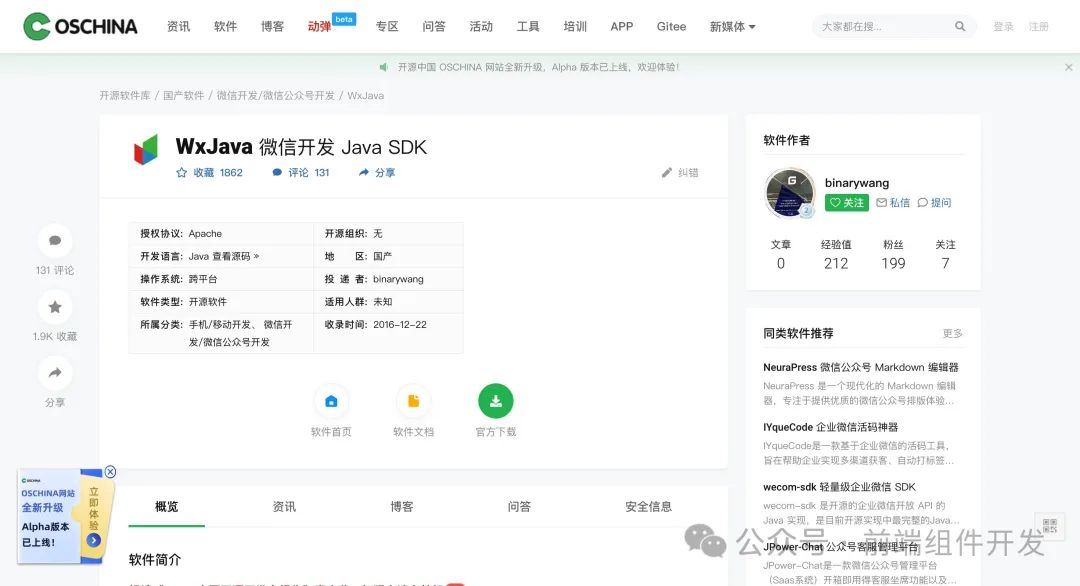Click the 国产软件 breadcrumb
Viewport: 1080px width, 586px height.
[183, 95]
